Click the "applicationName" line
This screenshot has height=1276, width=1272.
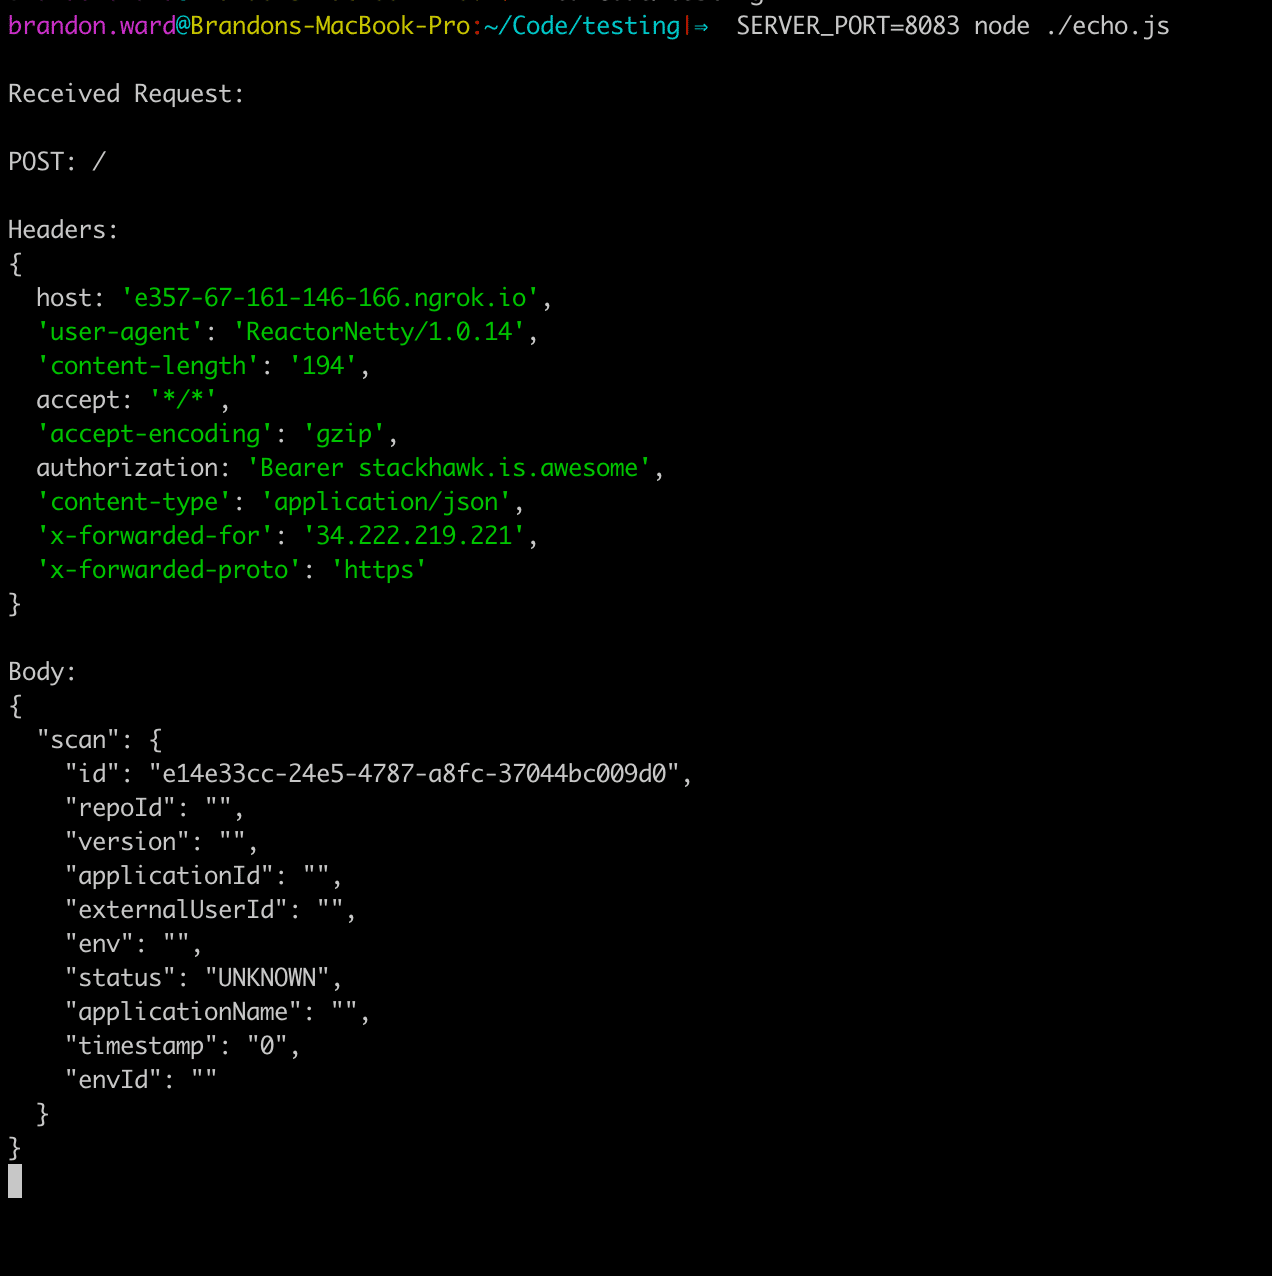(x=218, y=1012)
